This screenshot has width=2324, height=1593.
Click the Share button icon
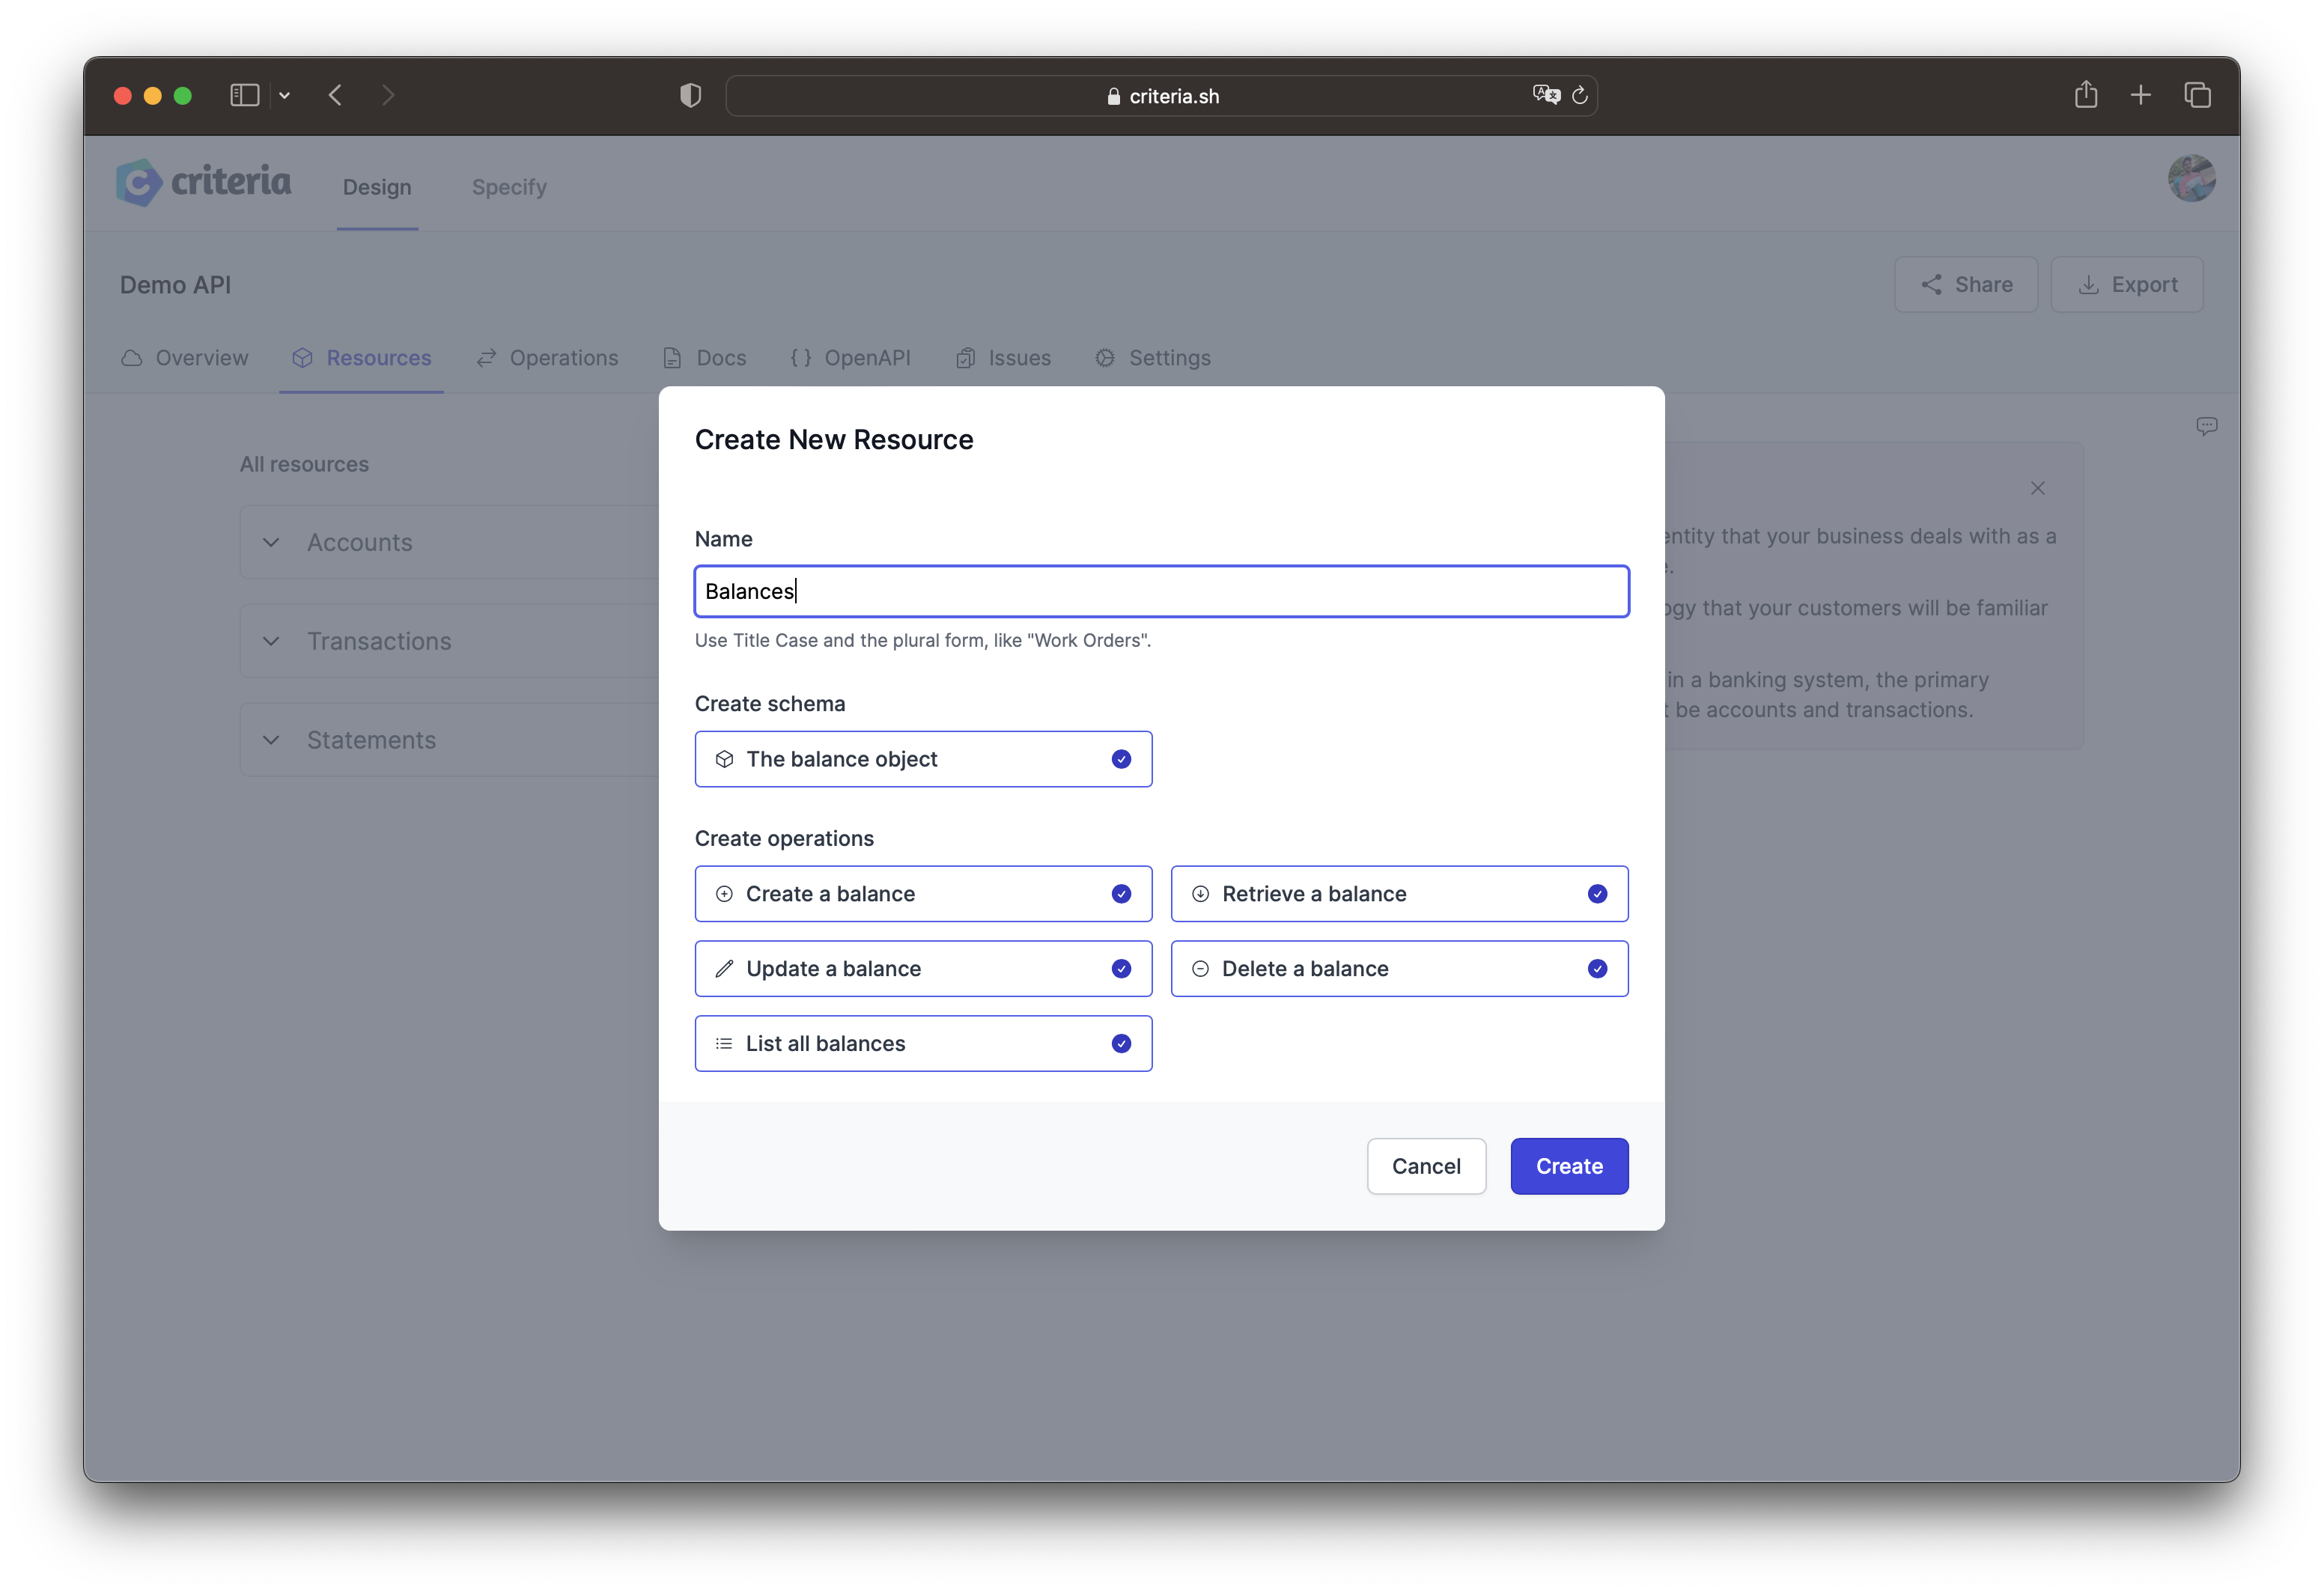click(1932, 282)
